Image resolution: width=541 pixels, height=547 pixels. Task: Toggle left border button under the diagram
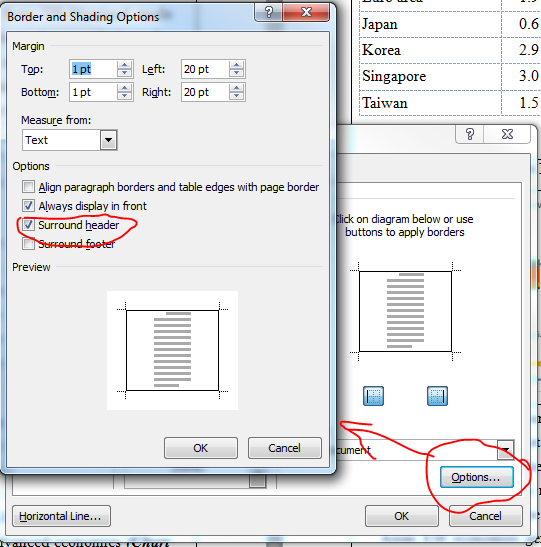pyautogui.click(x=373, y=396)
